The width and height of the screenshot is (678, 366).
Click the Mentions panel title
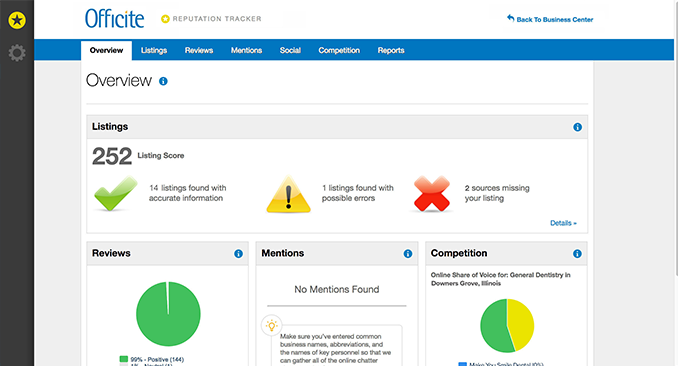pyautogui.click(x=283, y=253)
